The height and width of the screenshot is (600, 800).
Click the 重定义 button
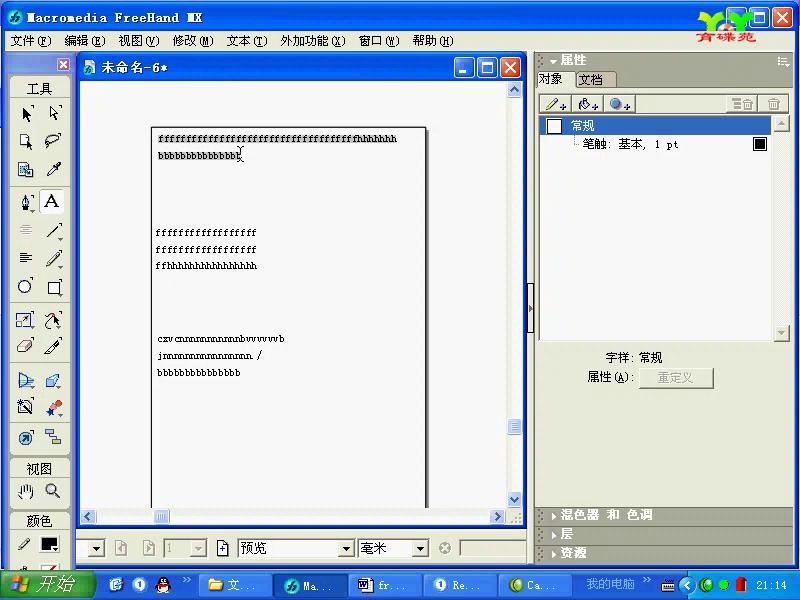coord(676,378)
